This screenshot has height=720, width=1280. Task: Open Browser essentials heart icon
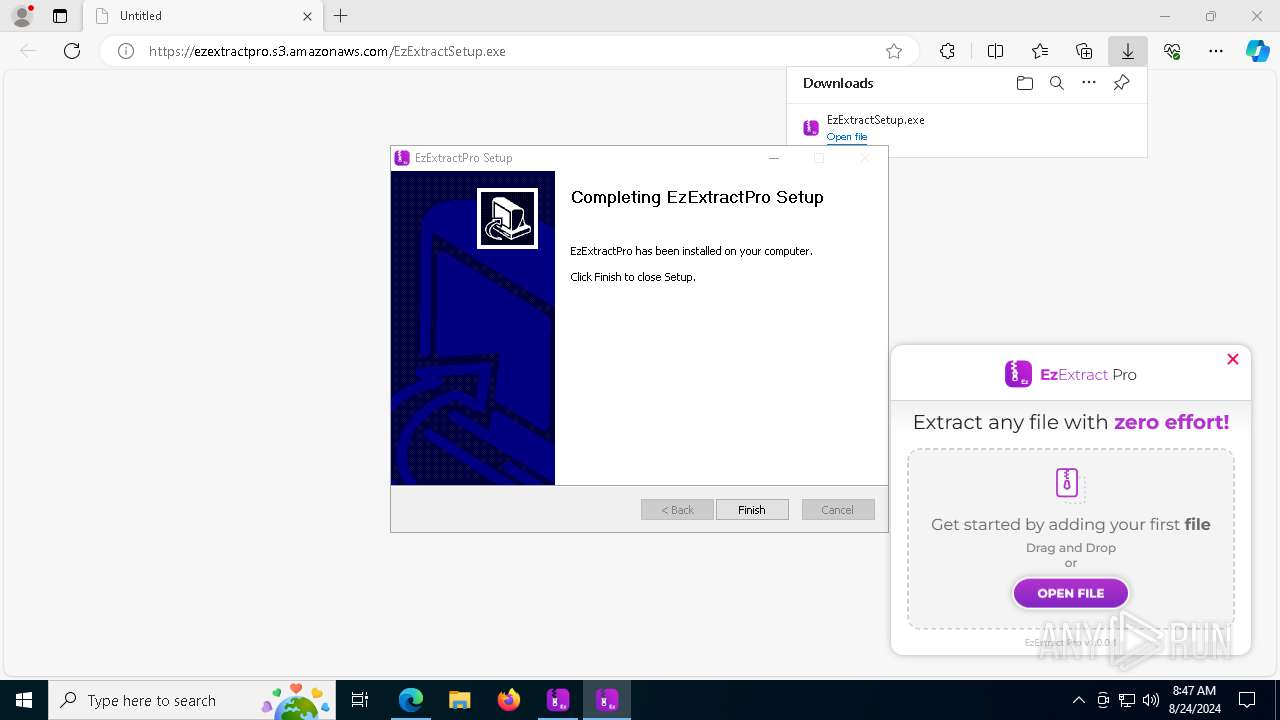[1172, 51]
